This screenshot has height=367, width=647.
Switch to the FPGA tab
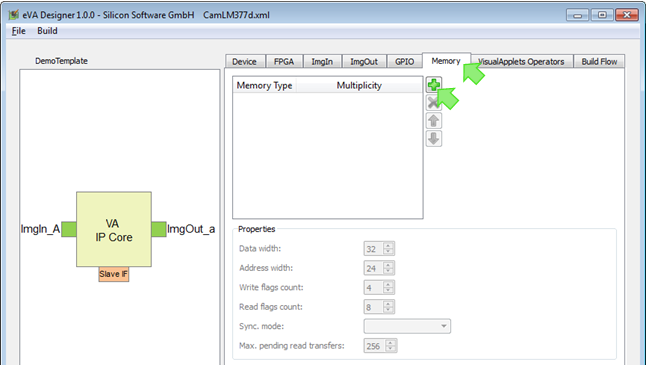click(x=284, y=62)
